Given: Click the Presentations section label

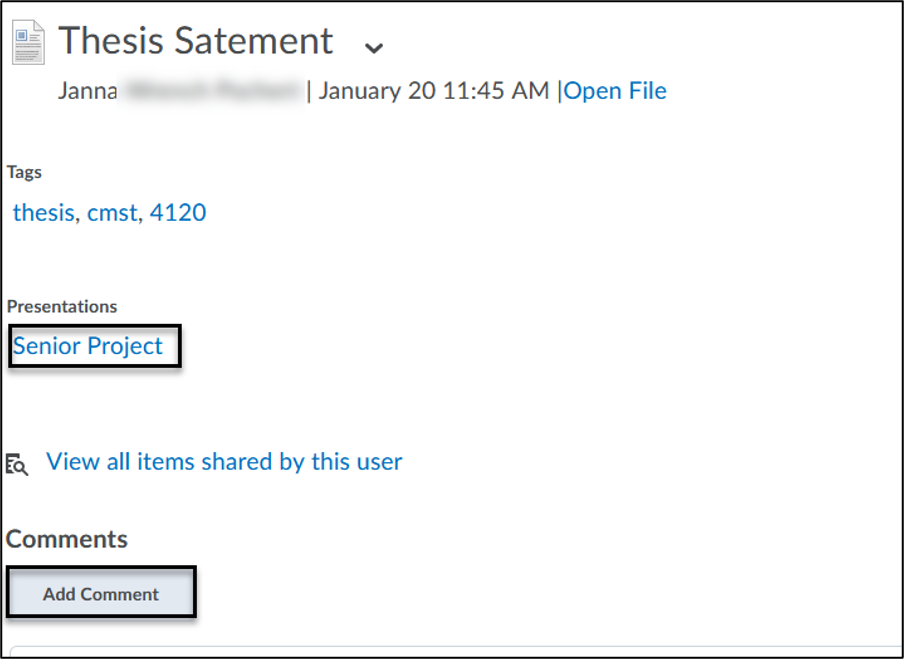Looking at the screenshot, I should 62,306.
